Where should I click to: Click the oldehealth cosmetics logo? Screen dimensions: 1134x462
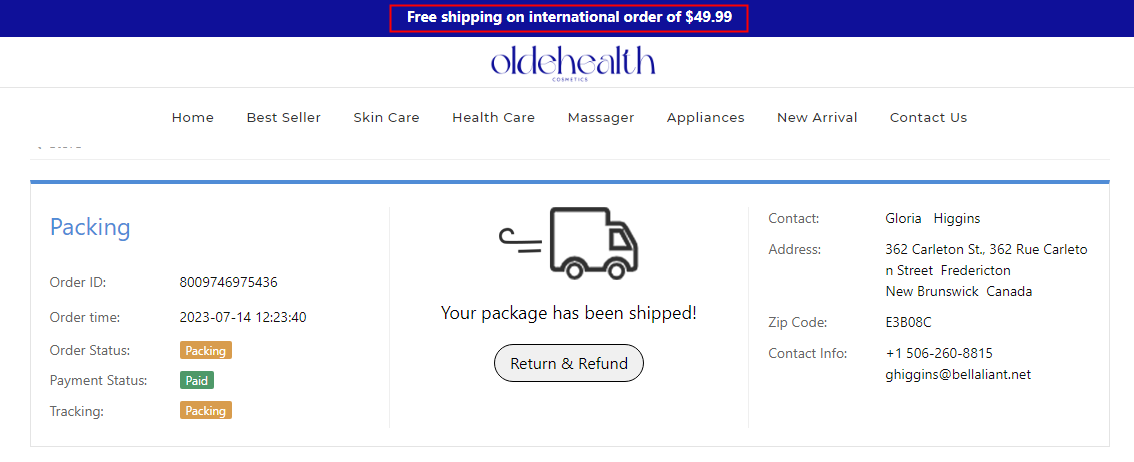[x=572, y=62]
